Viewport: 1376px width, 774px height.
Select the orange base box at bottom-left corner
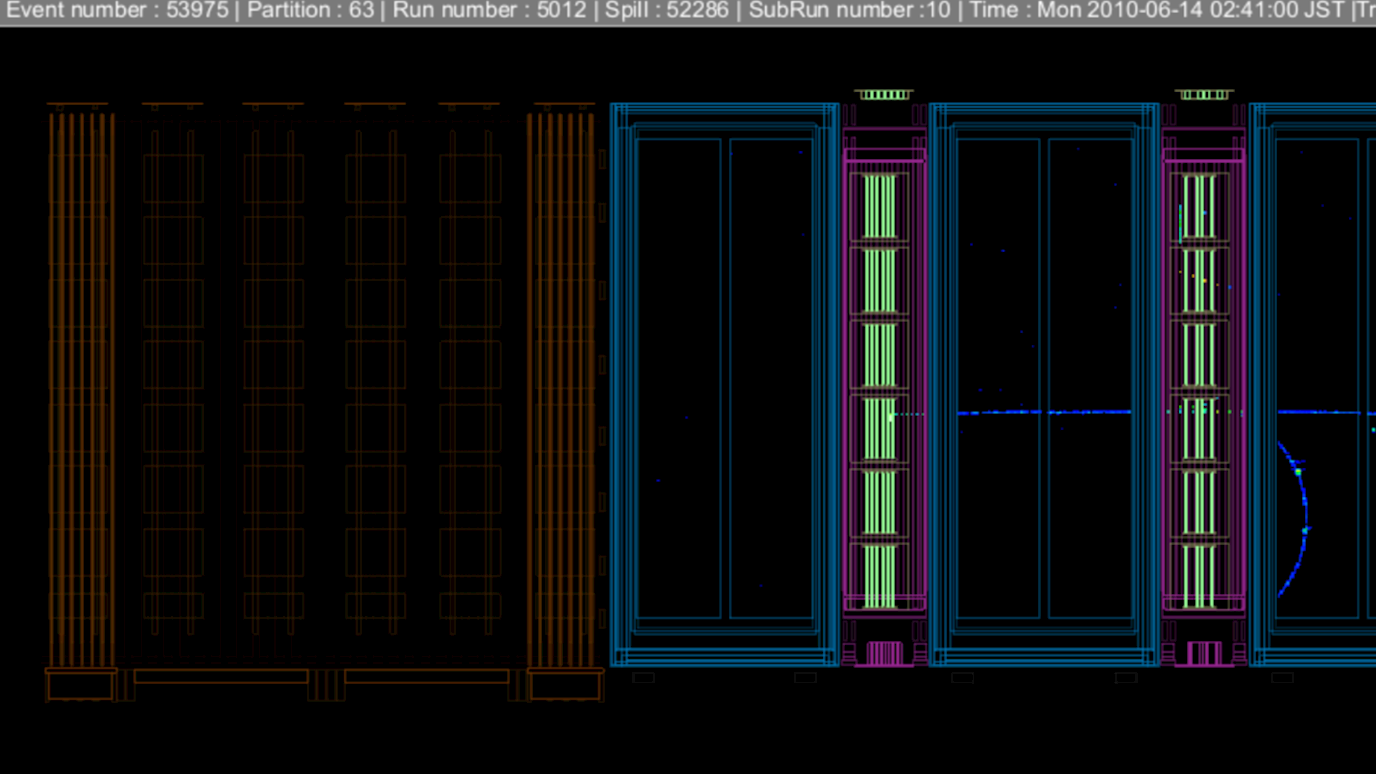tap(81, 686)
